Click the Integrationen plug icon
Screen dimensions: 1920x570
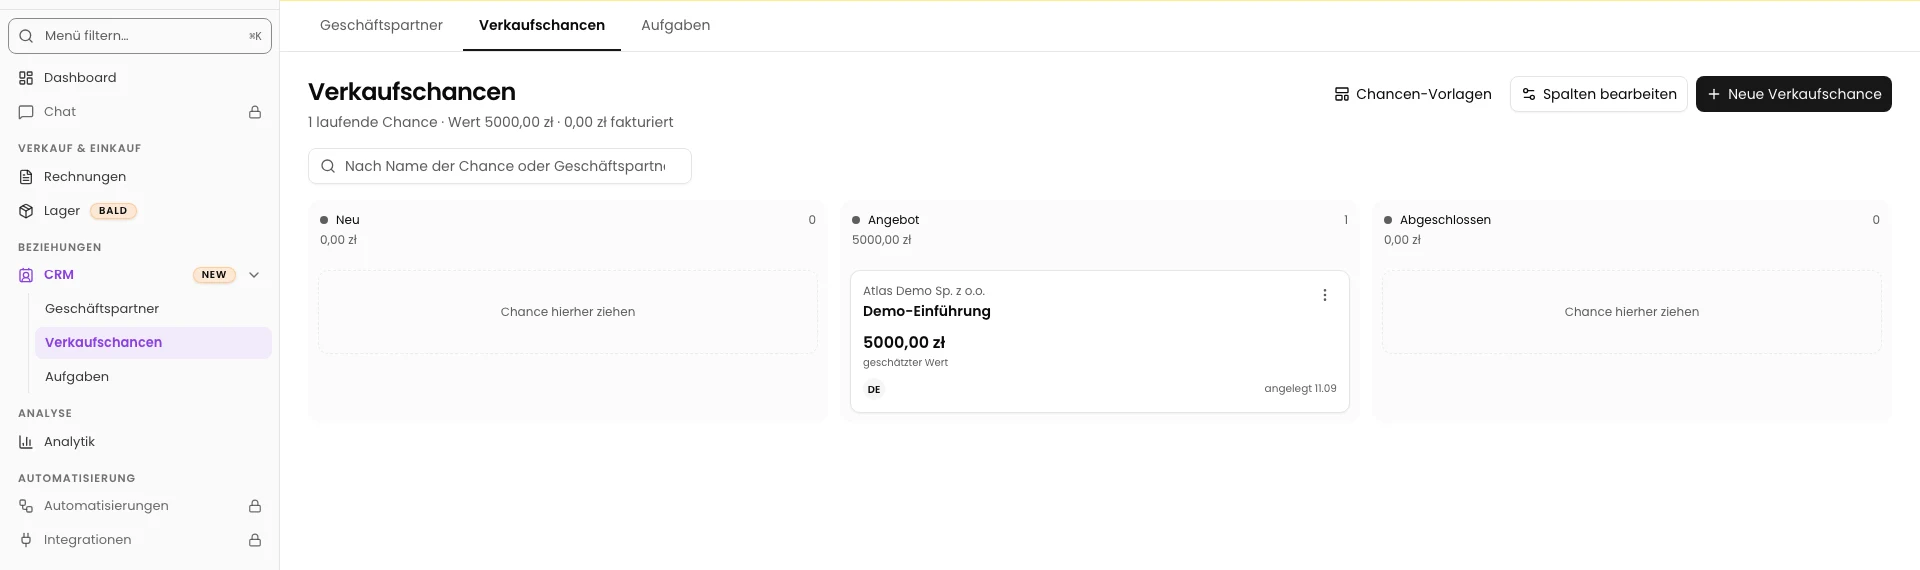[26, 540]
